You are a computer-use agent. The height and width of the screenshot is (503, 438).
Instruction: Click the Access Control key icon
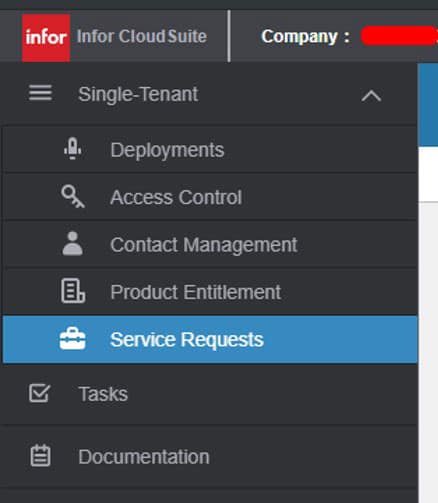click(73, 197)
